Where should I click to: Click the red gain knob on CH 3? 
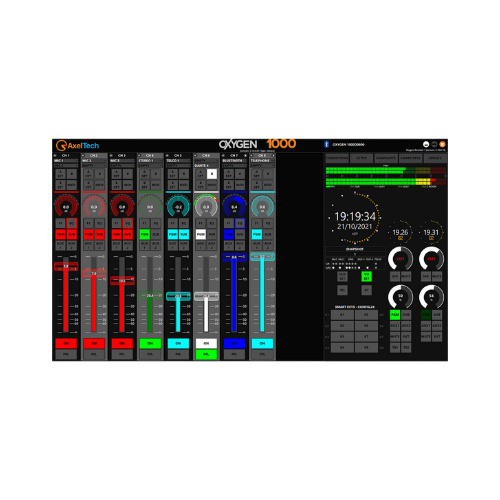coord(122,206)
